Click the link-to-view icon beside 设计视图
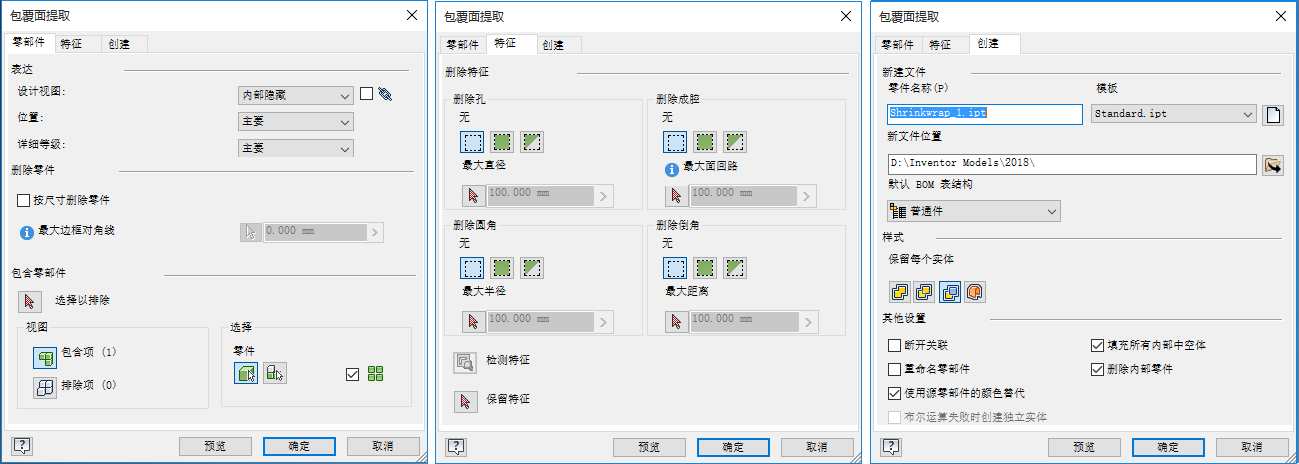1299x464 pixels. [x=385, y=95]
